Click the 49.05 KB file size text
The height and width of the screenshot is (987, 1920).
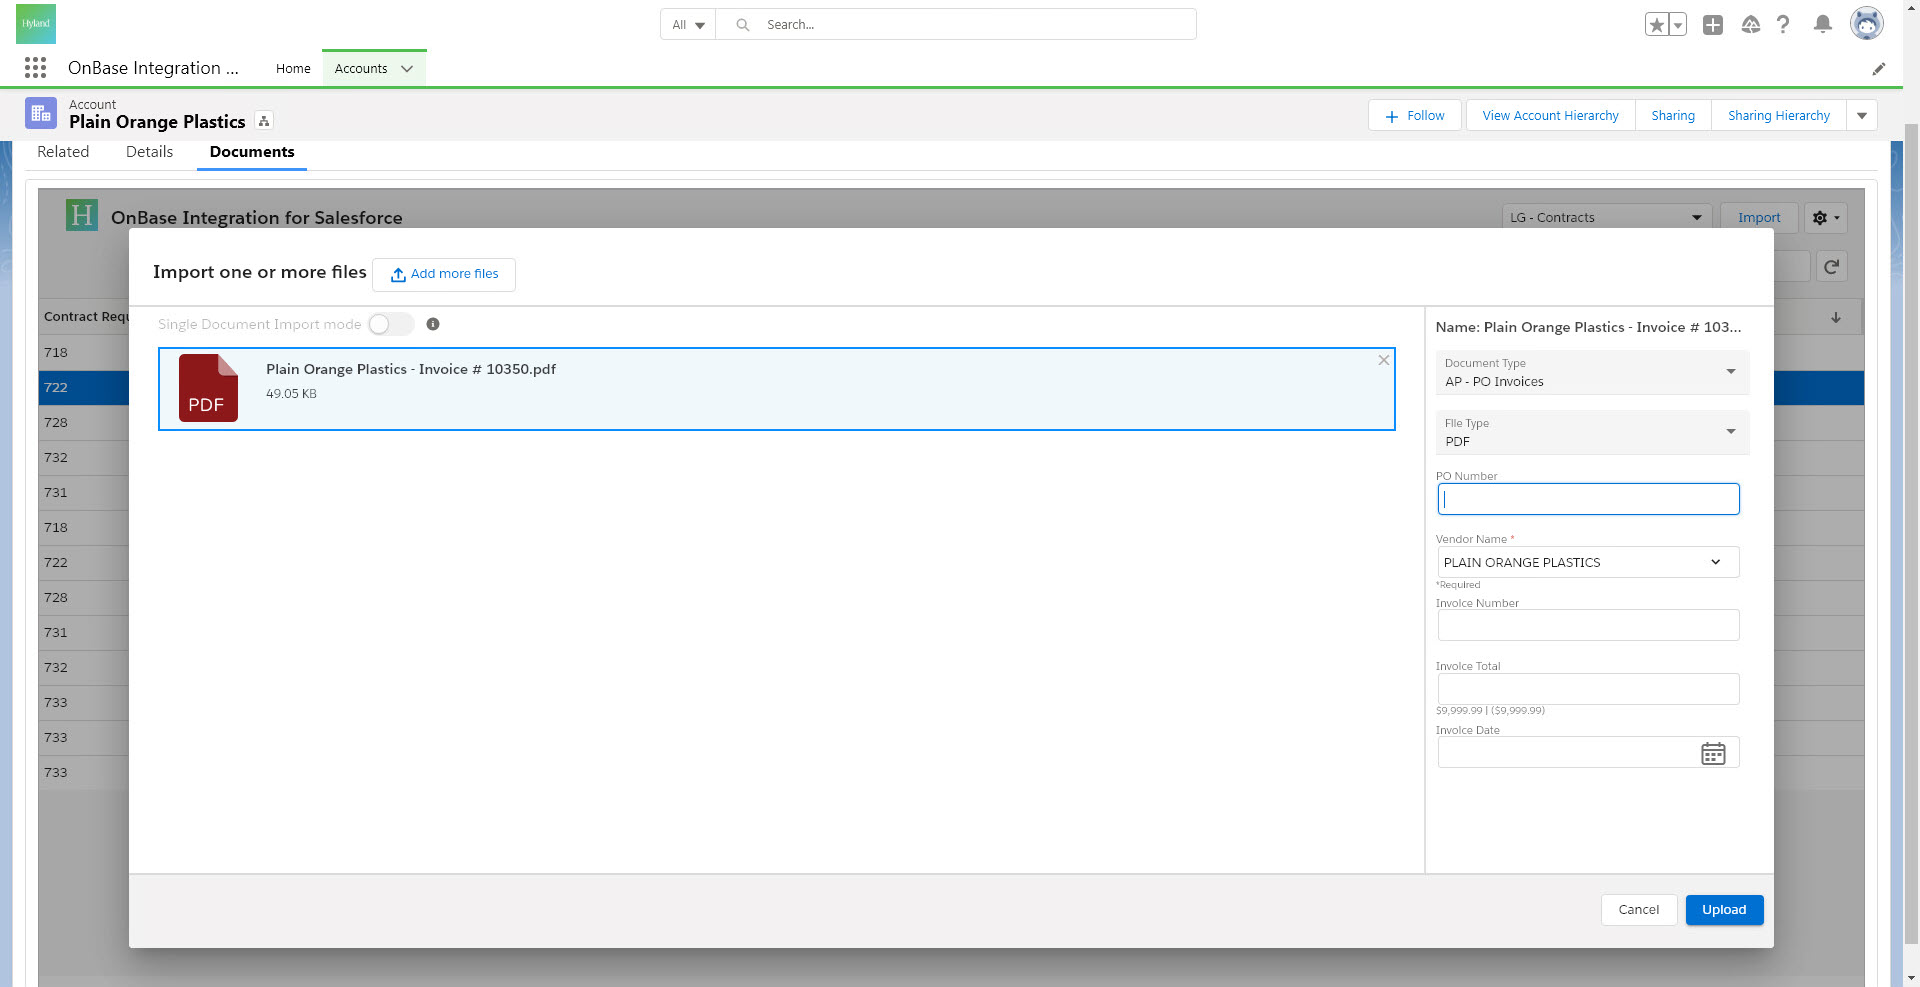[291, 394]
